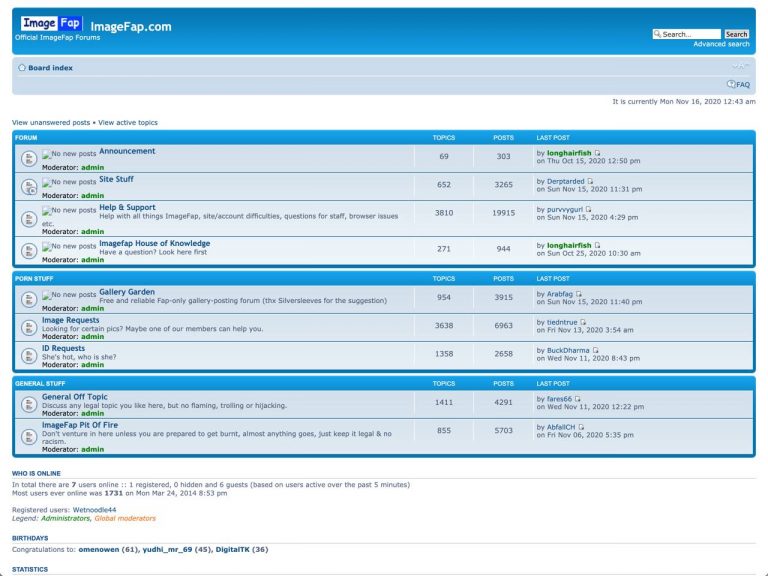Open longhairfish profile in Announcement row

click(569, 153)
